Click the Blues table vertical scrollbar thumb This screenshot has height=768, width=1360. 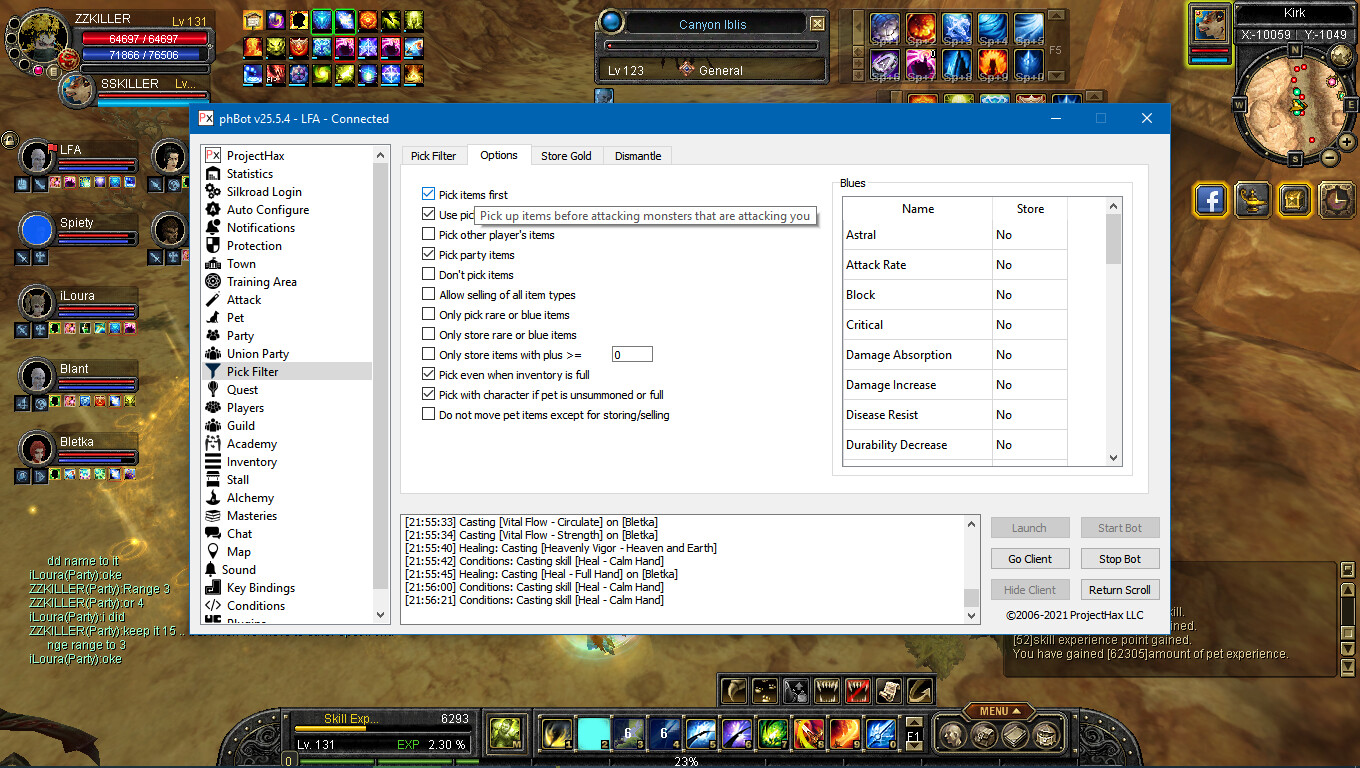1114,240
